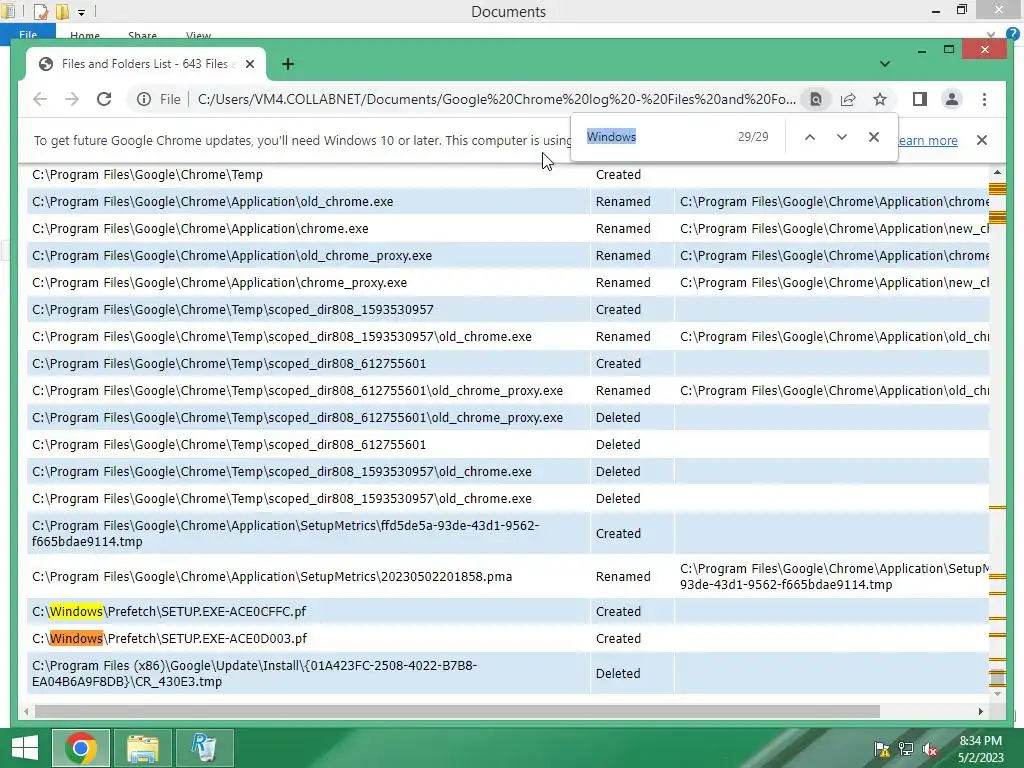The height and width of the screenshot is (768, 1024).
Task: Open the find-in-page search icon in address bar
Action: coord(816,99)
